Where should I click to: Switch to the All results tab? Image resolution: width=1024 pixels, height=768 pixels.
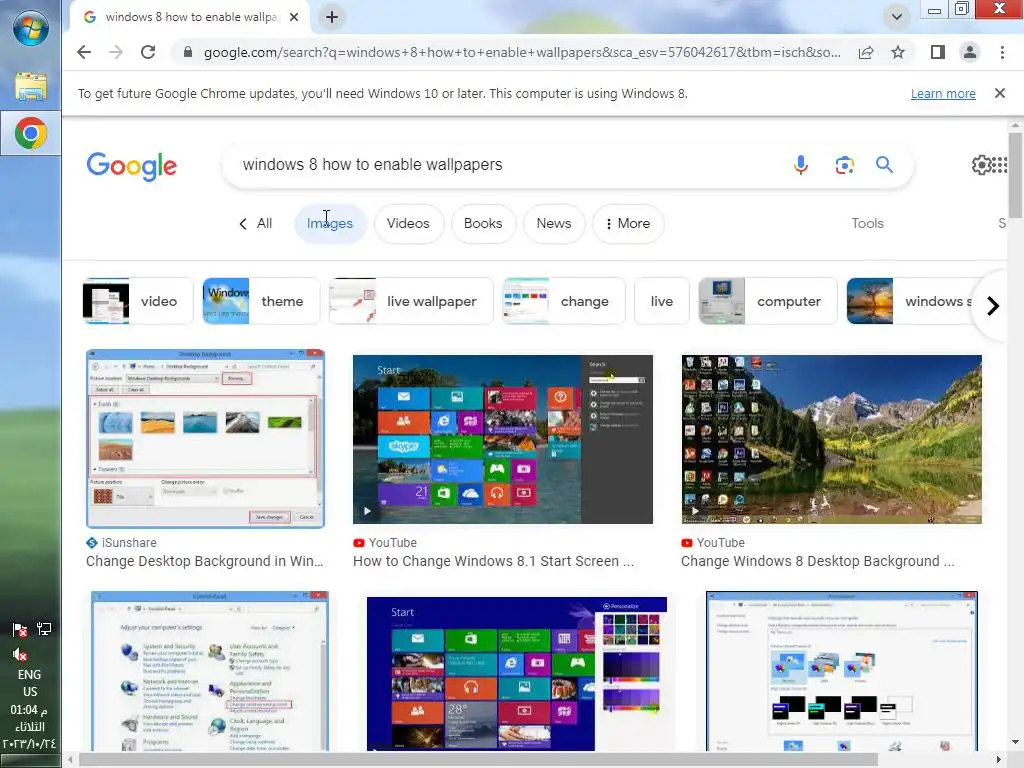256,223
